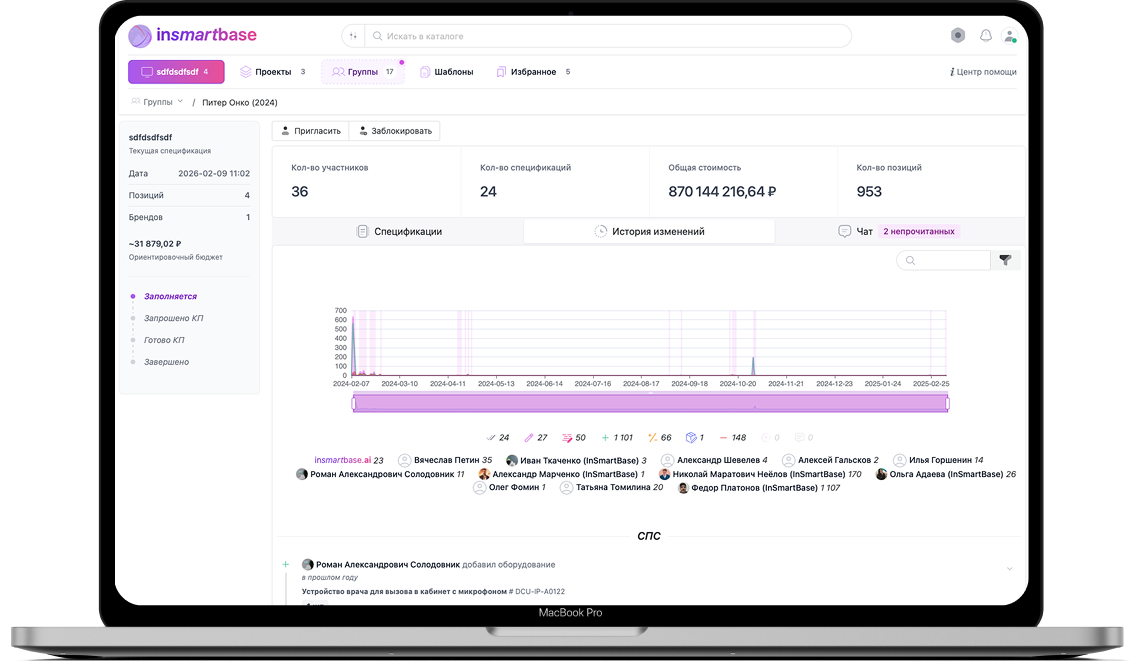Open the notifications bell
The height and width of the screenshot is (663, 1135).
[985, 35]
